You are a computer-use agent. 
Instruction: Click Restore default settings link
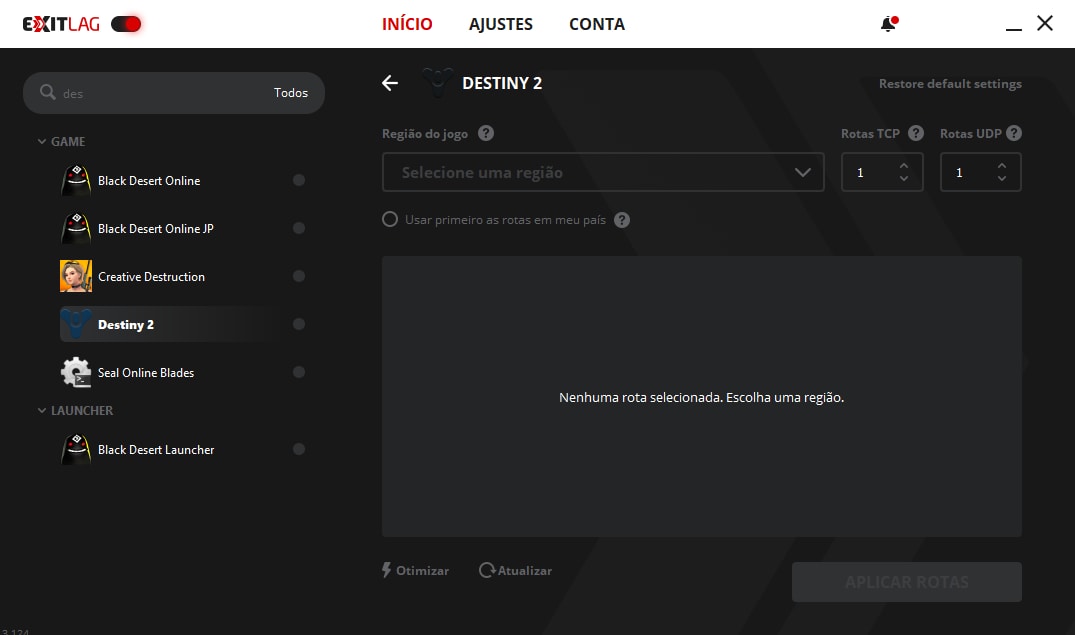click(x=949, y=84)
